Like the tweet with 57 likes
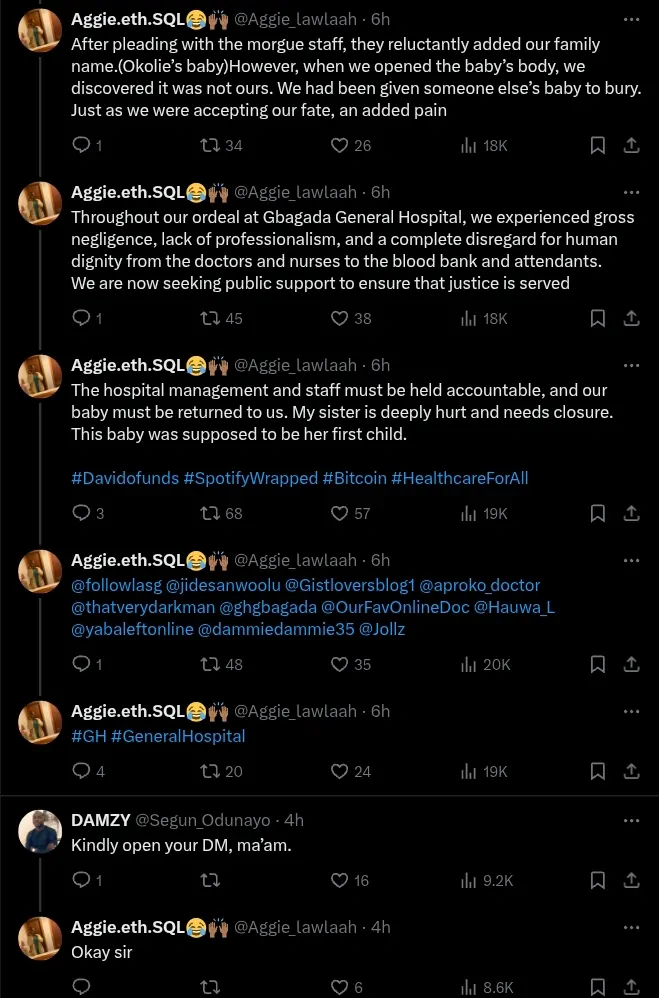 click(x=339, y=513)
